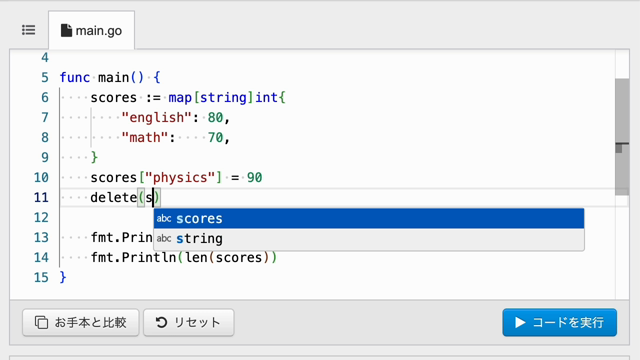Click the reset circular arrow icon
This screenshot has width=640, height=360.
coord(161,322)
